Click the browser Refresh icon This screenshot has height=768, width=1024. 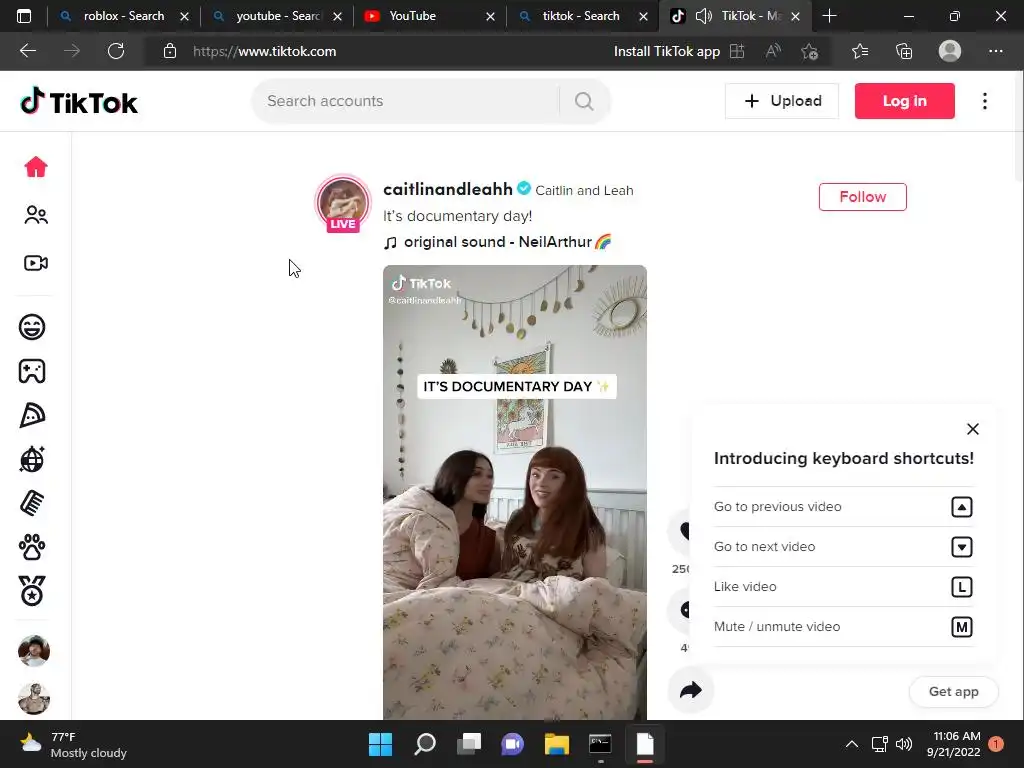(116, 51)
